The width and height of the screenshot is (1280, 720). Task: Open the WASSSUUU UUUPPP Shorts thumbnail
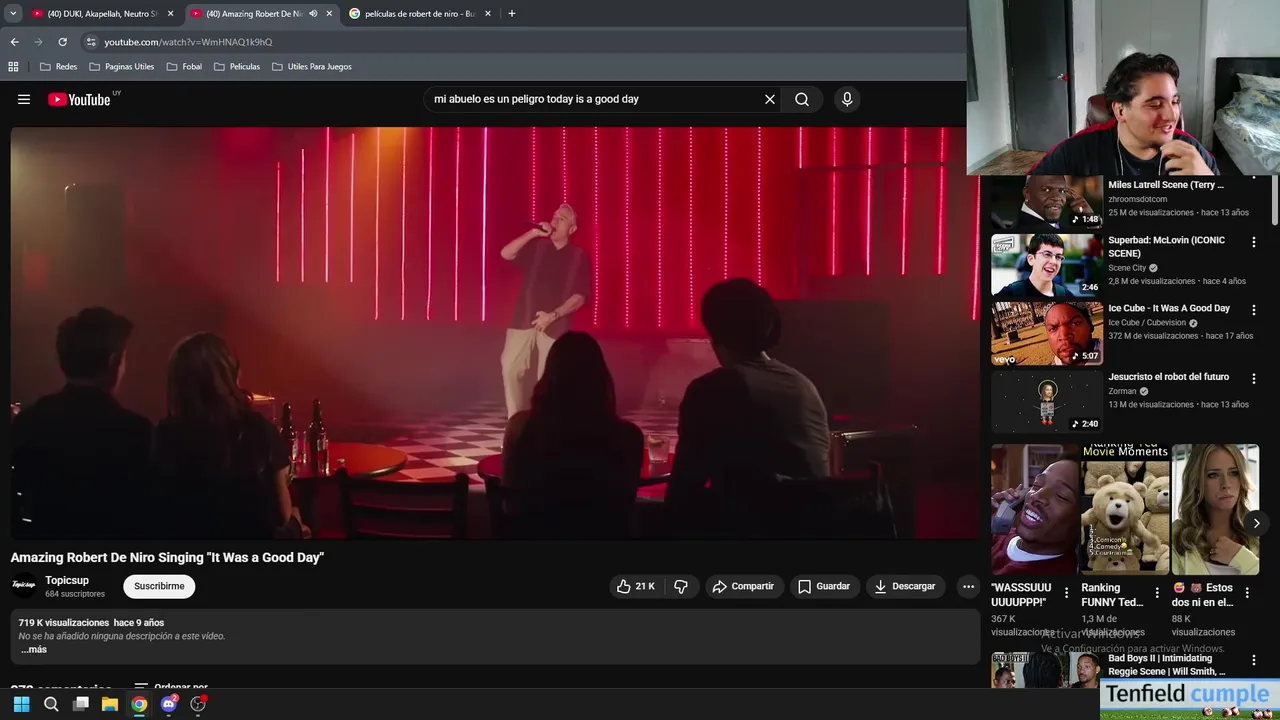coord(1034,510)
